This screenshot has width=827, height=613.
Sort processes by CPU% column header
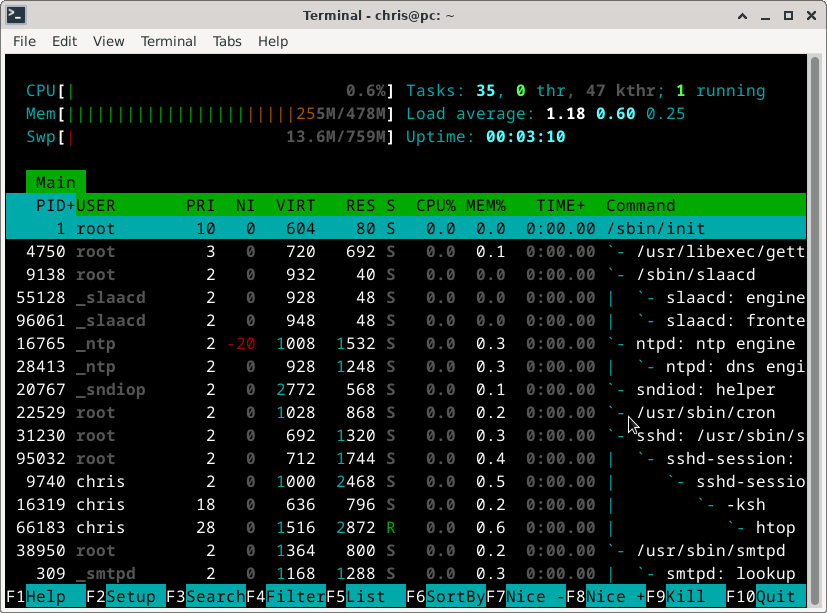(x=436, y=205)
